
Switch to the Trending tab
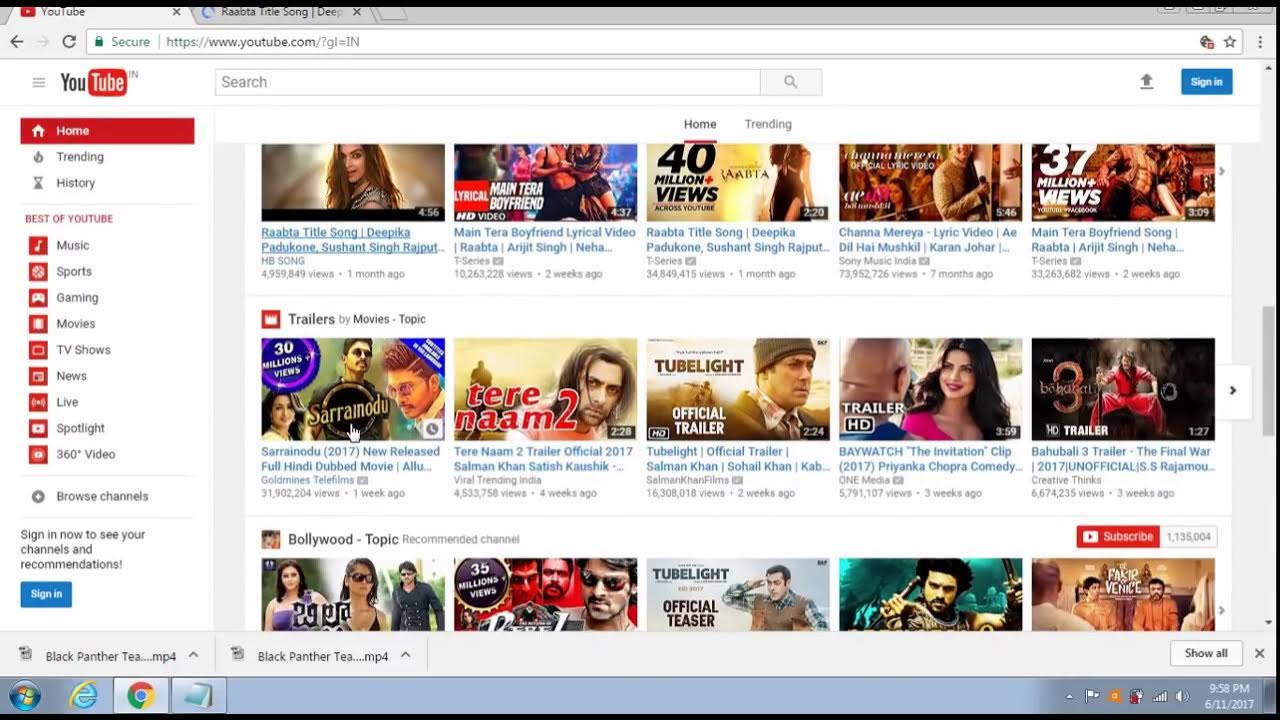click(768, 124)
